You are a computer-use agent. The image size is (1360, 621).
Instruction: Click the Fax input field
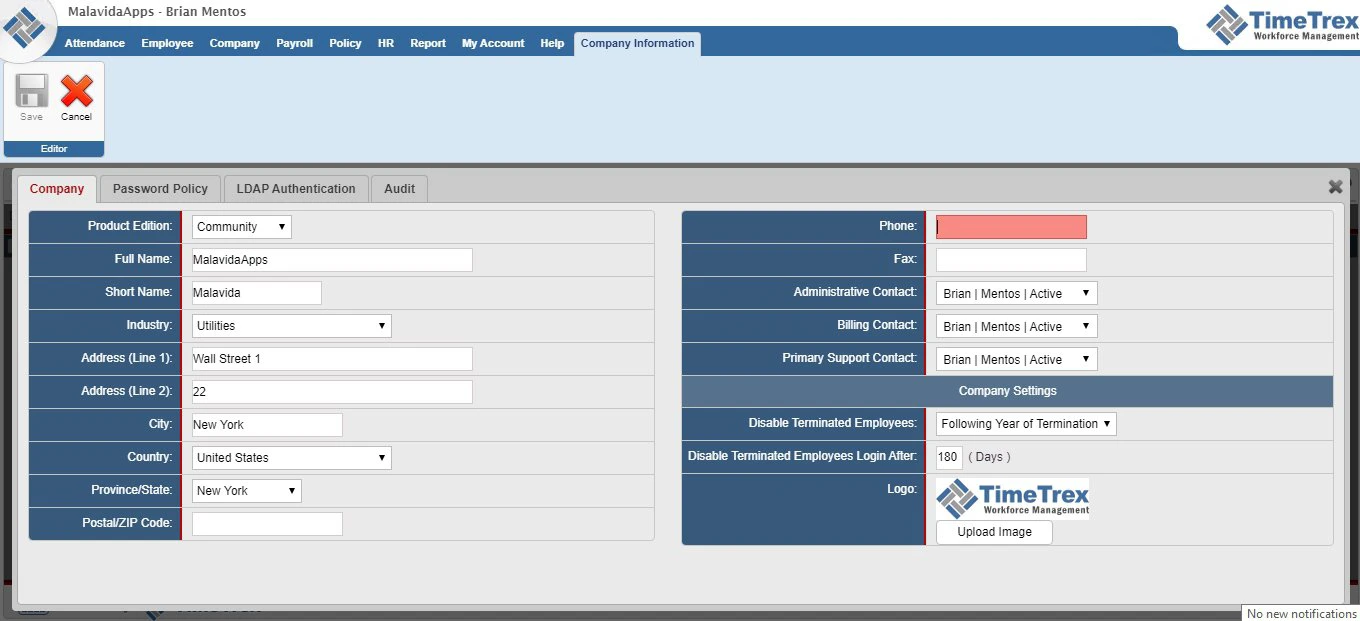(x=1011, y=260)
